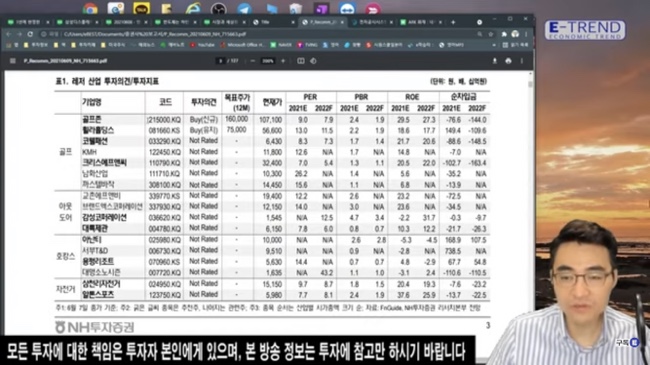The height and width of the screenshot is (365, 650).
Task: Click the fit to page icon
Action: point(301,61)
